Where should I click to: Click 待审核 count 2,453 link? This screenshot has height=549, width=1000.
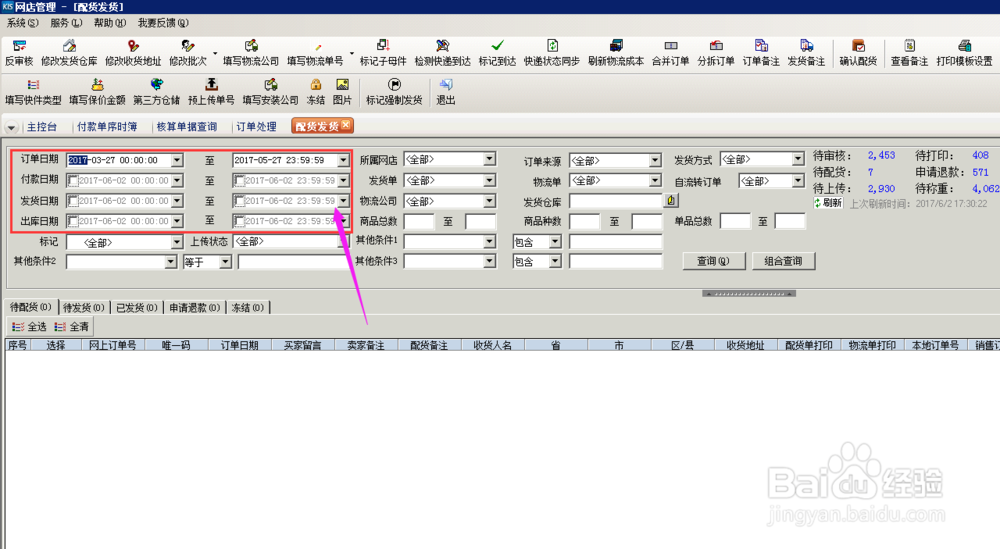pos(881,155)
